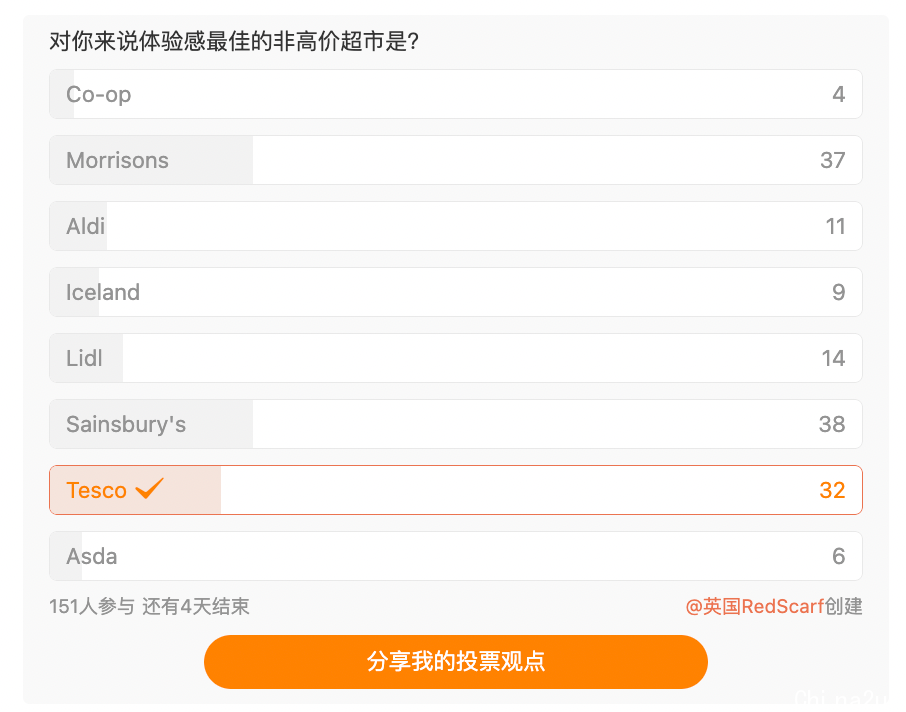Click the Sainsbury's vote count 38
Image resolution: width=906 pixels, height=712 pixels.
tap(832, 425)
